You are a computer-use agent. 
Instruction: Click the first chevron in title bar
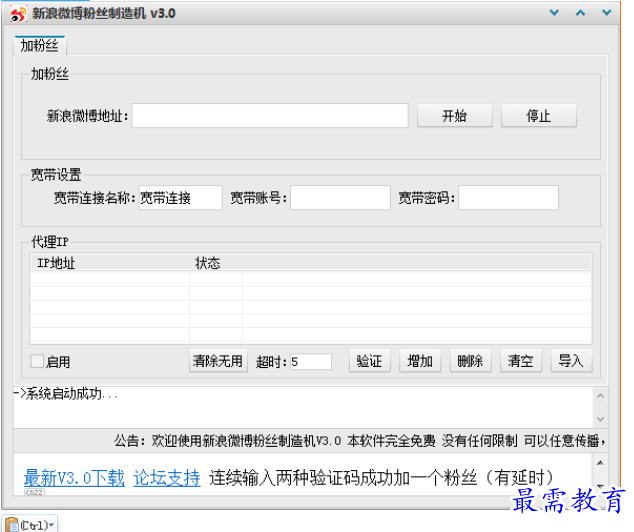(x=554, y=13)
